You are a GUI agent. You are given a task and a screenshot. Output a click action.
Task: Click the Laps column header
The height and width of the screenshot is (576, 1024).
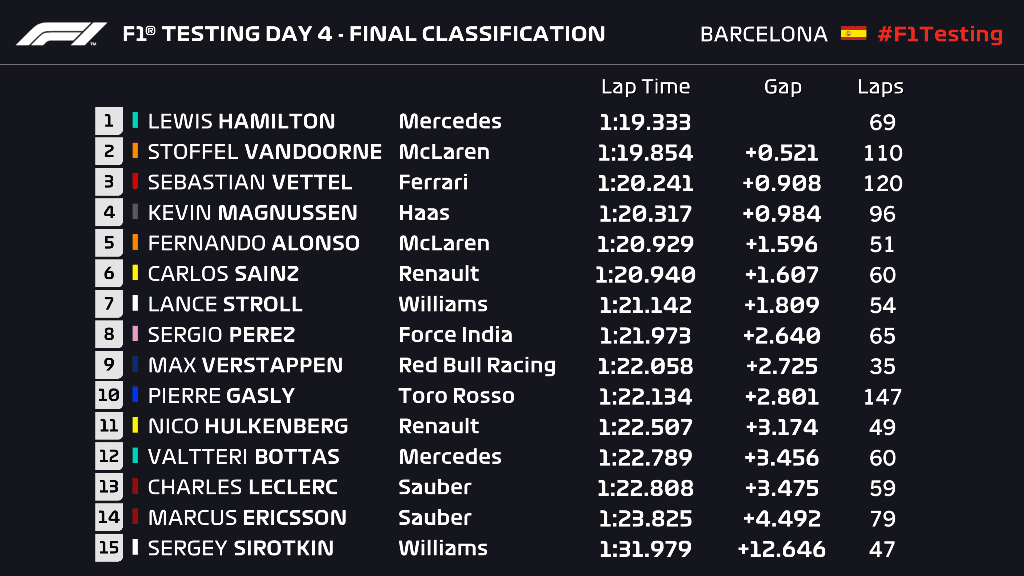880,87
